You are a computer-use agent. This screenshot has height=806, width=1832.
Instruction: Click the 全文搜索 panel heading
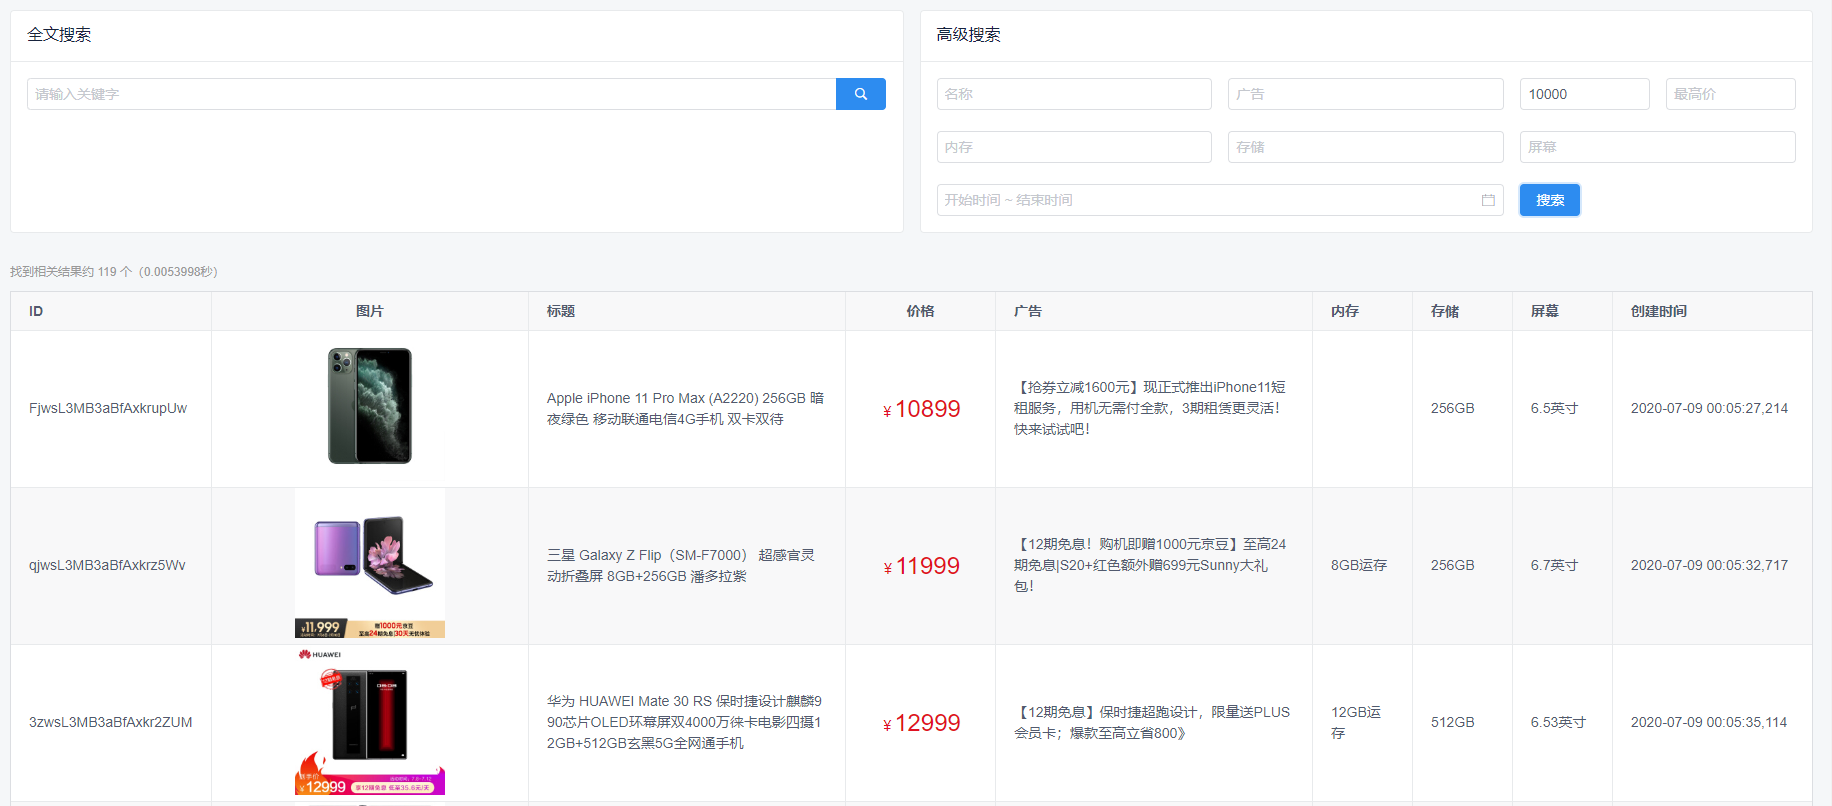pyautogui.click(x=59, y=35)
